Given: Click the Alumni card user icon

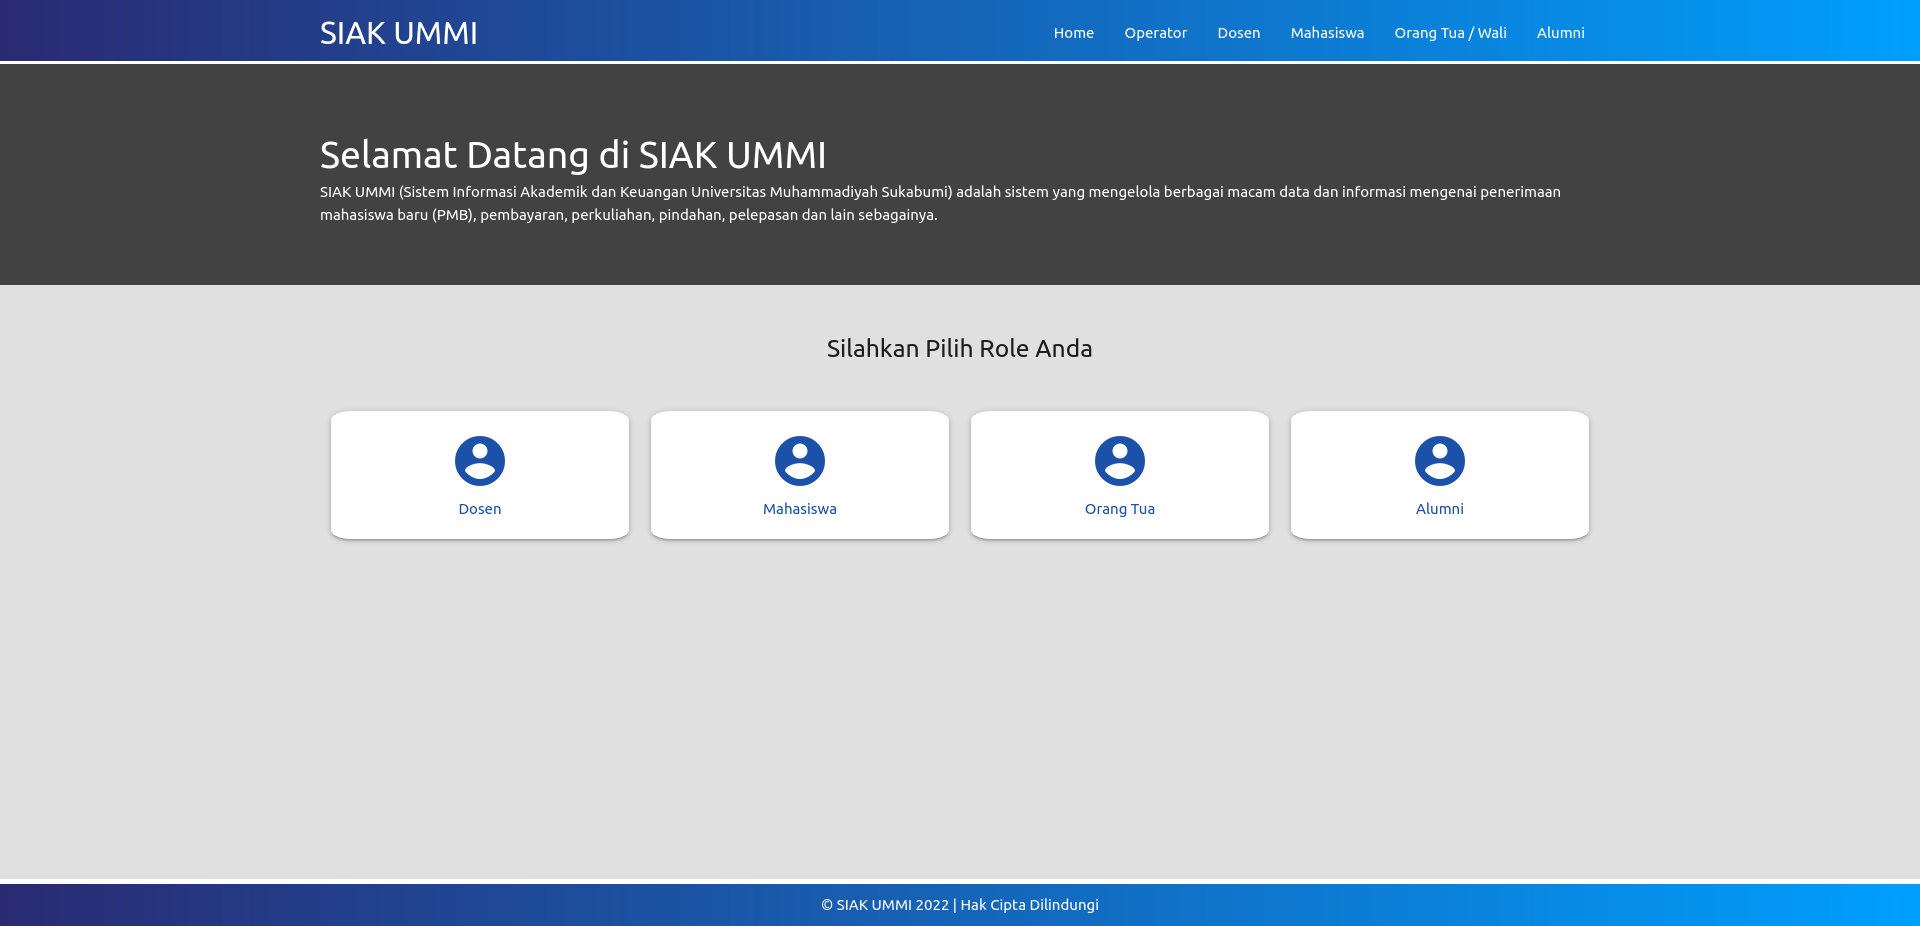Looking at the screenshot, I should [x=1440, y=461].
